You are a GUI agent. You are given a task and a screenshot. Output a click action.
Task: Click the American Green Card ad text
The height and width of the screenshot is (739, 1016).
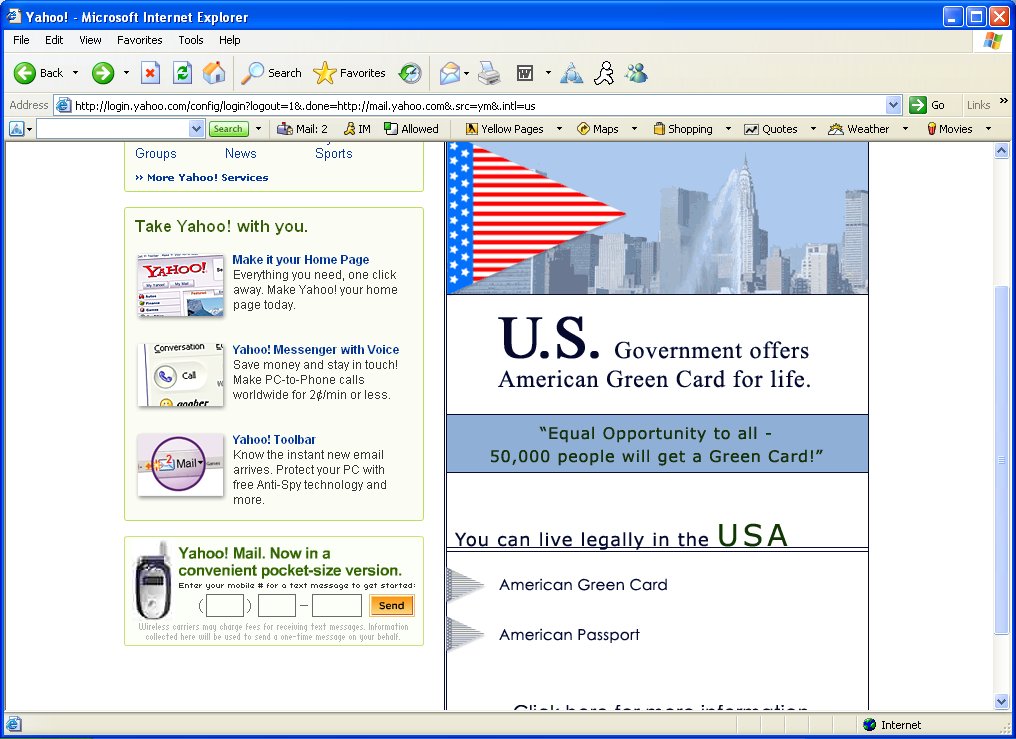(x=583, y=585)
